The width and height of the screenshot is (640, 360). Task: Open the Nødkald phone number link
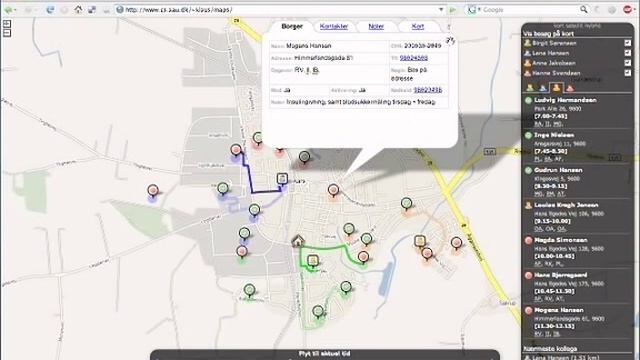428,90
